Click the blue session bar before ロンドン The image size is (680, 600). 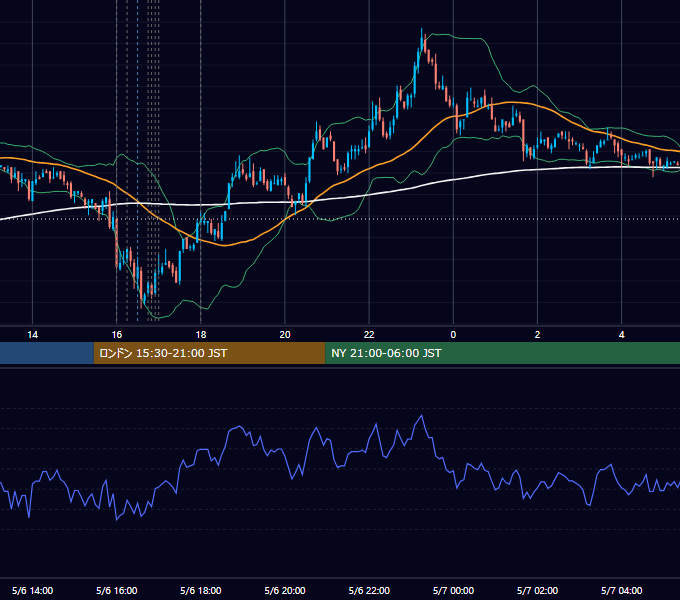tap(47, 353)
